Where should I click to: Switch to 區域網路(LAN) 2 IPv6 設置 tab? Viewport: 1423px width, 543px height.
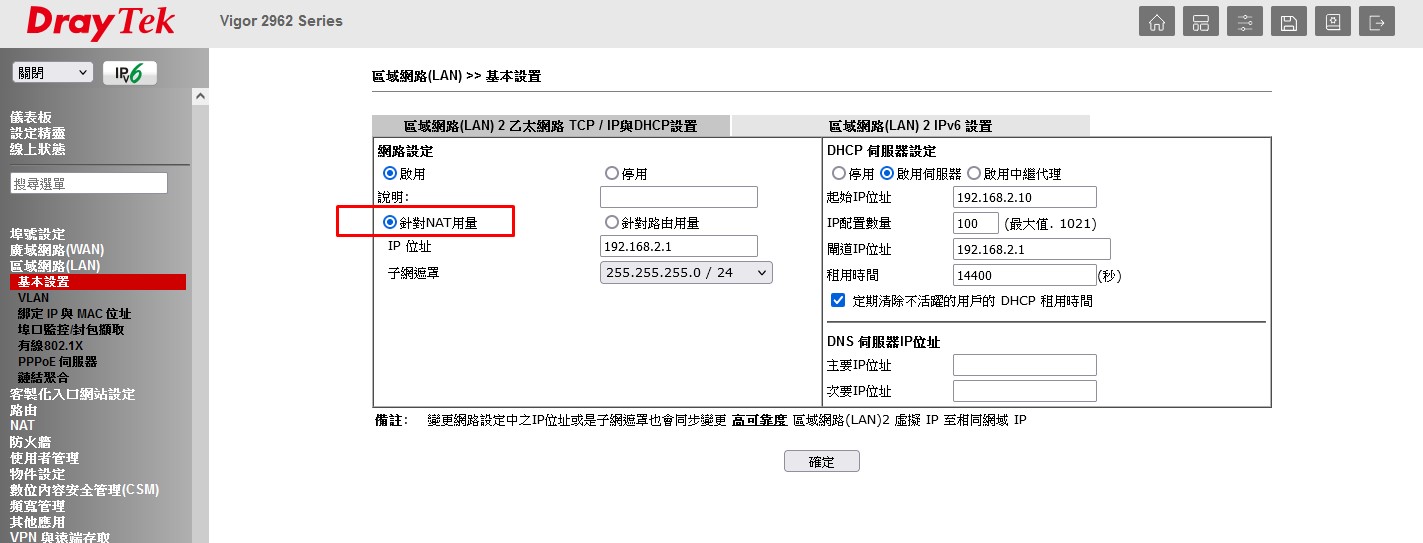click(x=910, y=126)
